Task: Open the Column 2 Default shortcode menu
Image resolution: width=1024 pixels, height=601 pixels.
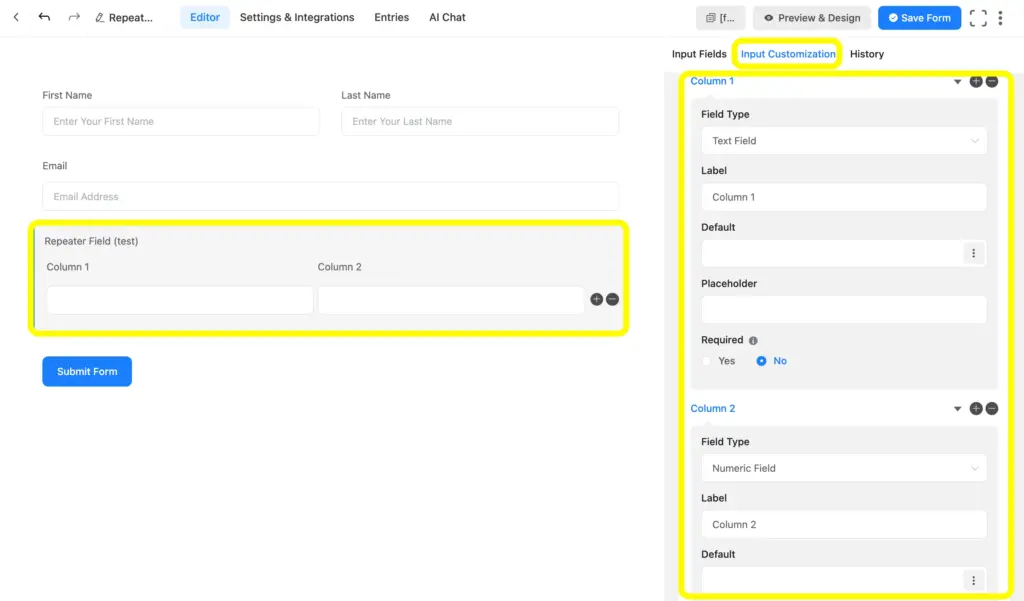Action: [x=973, y=580]
